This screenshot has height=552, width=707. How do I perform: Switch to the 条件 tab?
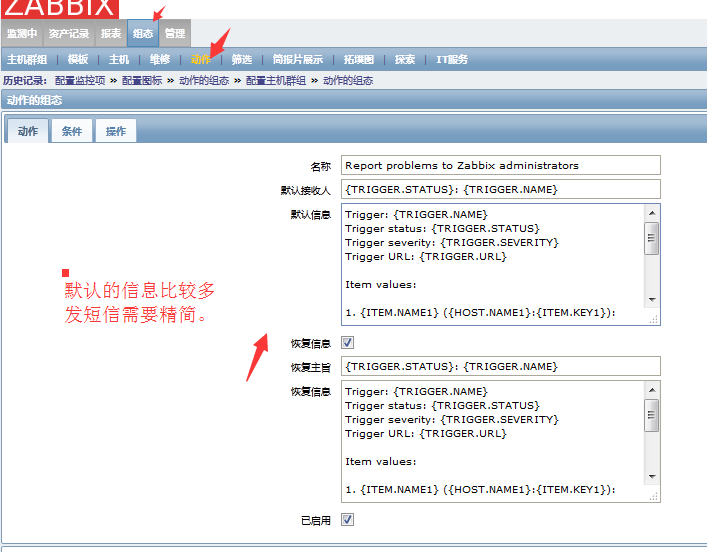[72, 131]
